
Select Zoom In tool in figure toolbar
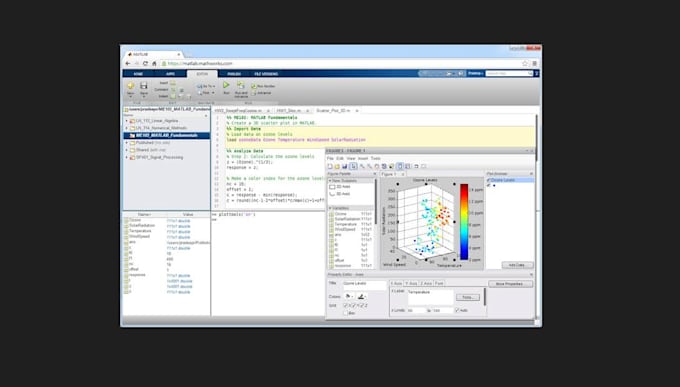(x=362, y=166)
